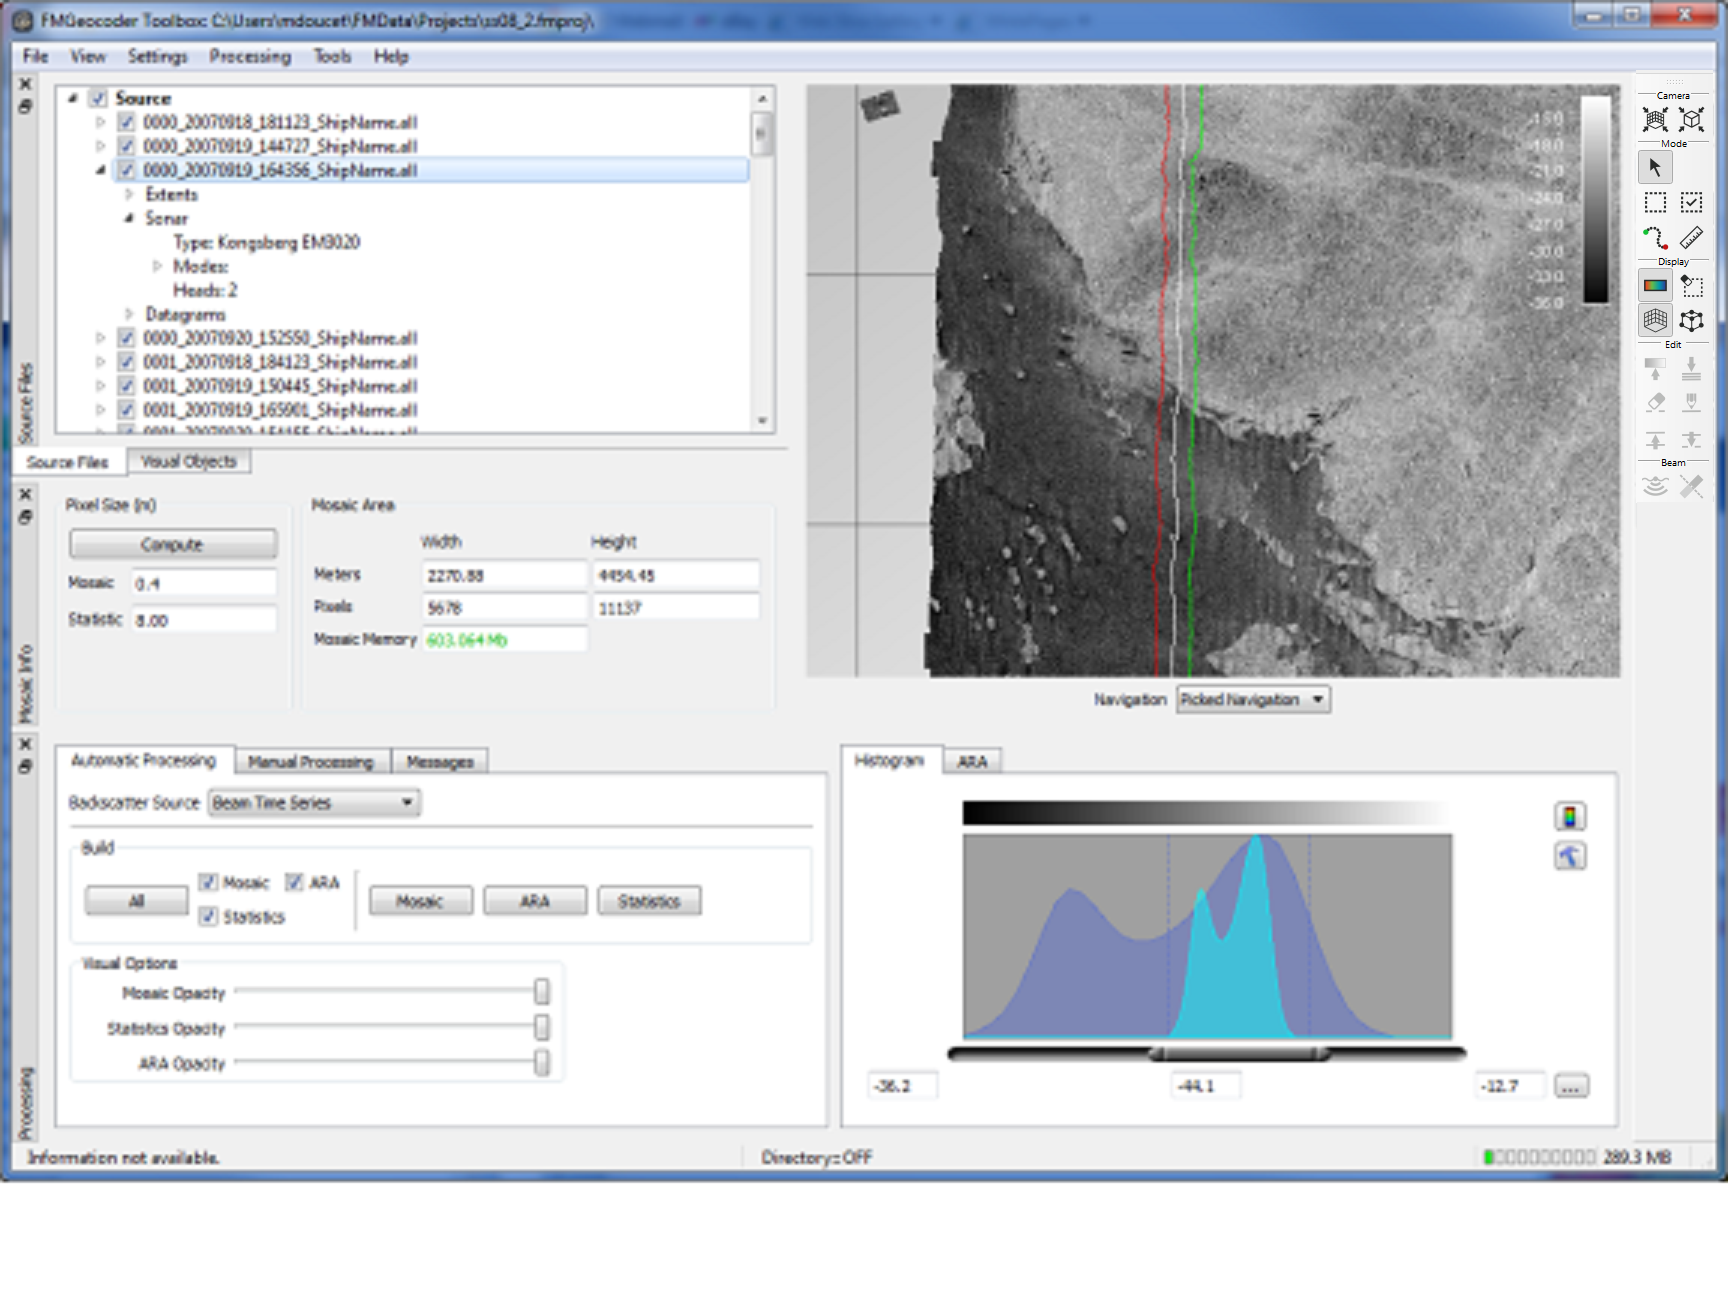Click the Compute pixel size button

pyautogui.click(x=172, y=544)
